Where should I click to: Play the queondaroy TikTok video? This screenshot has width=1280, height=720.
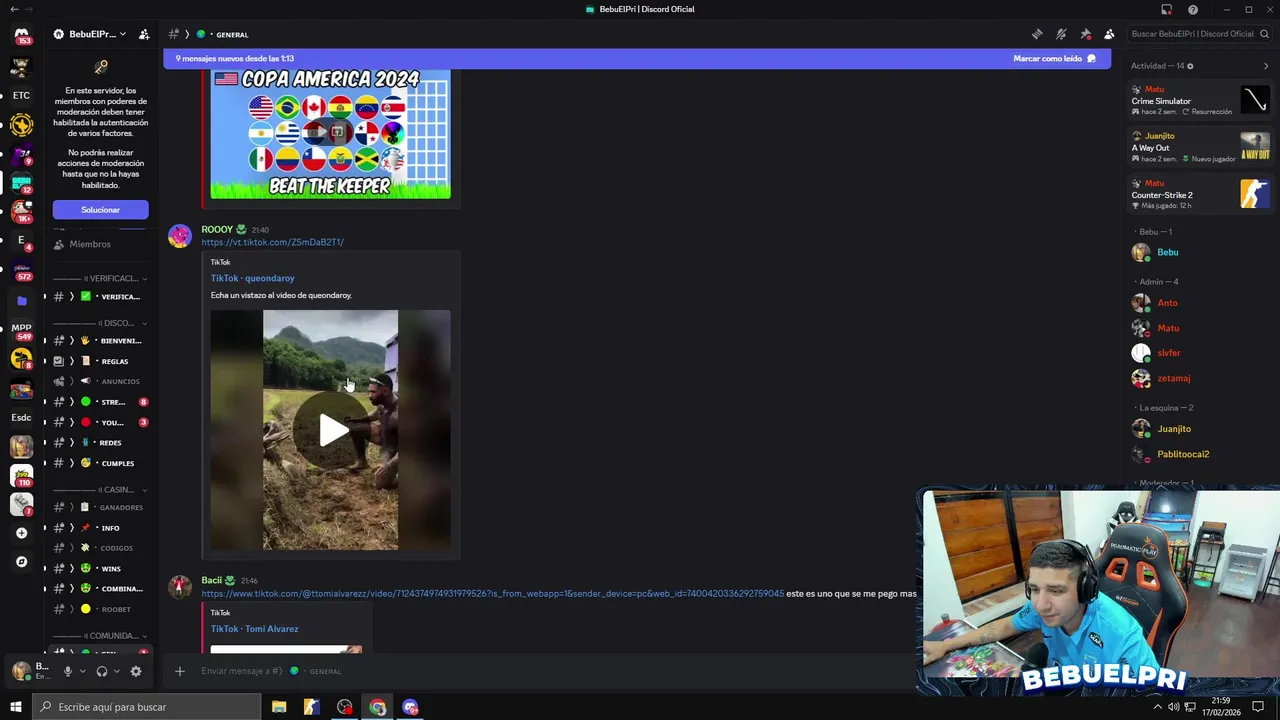coord(331,430)
